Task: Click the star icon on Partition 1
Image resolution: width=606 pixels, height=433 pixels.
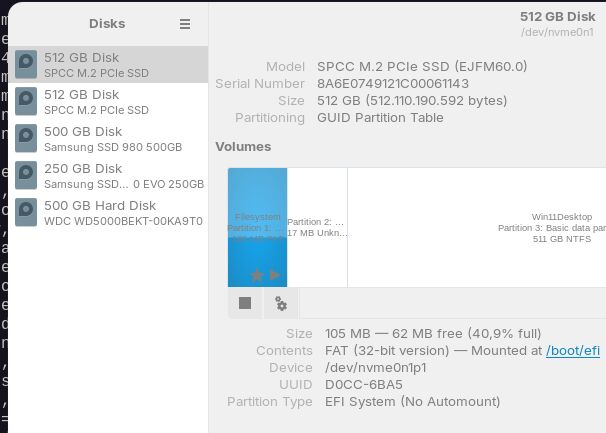Action: click(257, 275)
